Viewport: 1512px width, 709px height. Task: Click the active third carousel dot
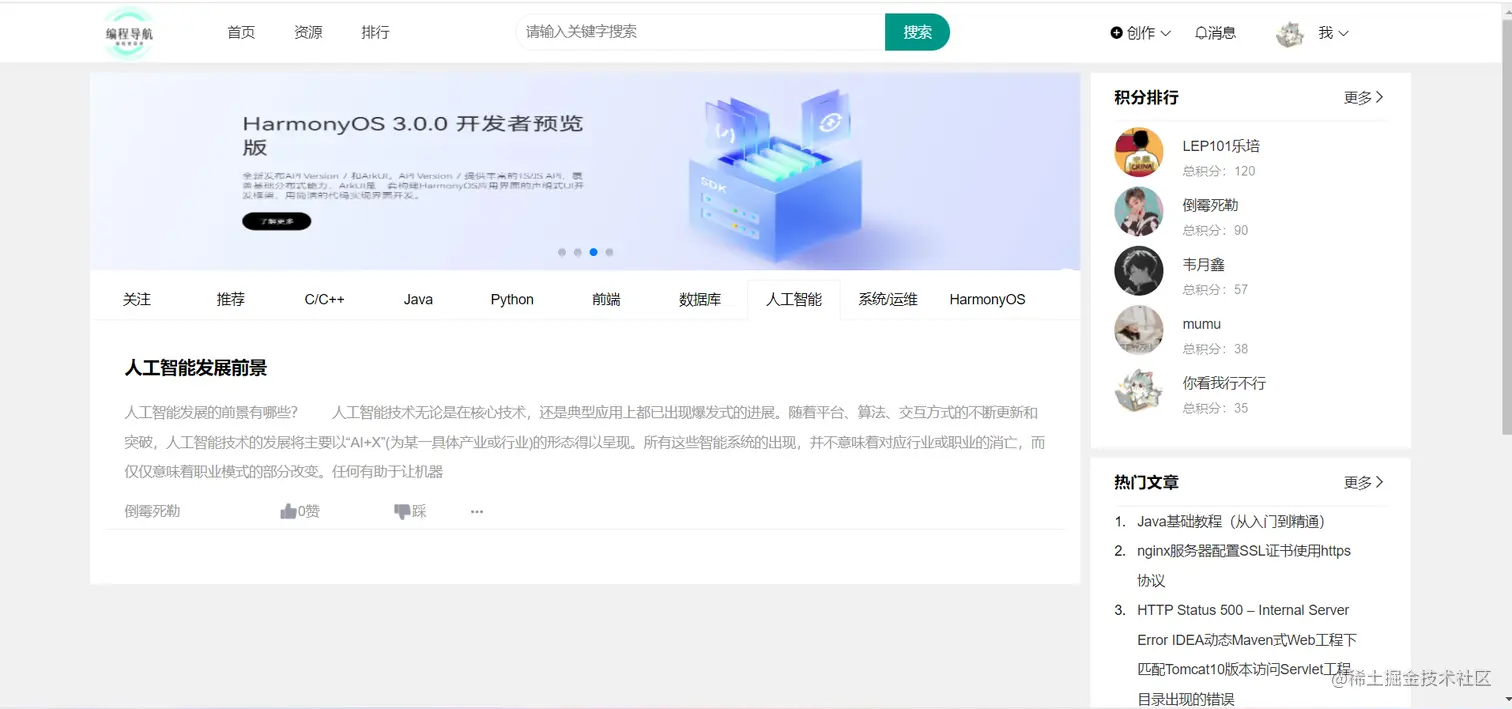594,252
